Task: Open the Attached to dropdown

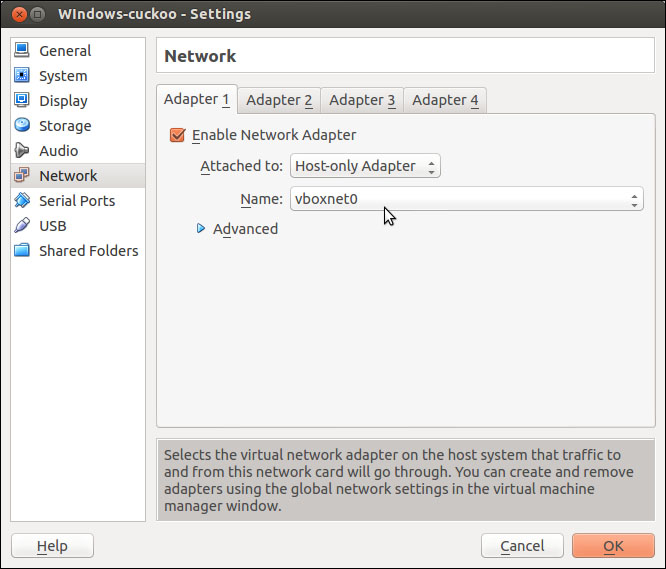Action: click(x=365, y=166)
